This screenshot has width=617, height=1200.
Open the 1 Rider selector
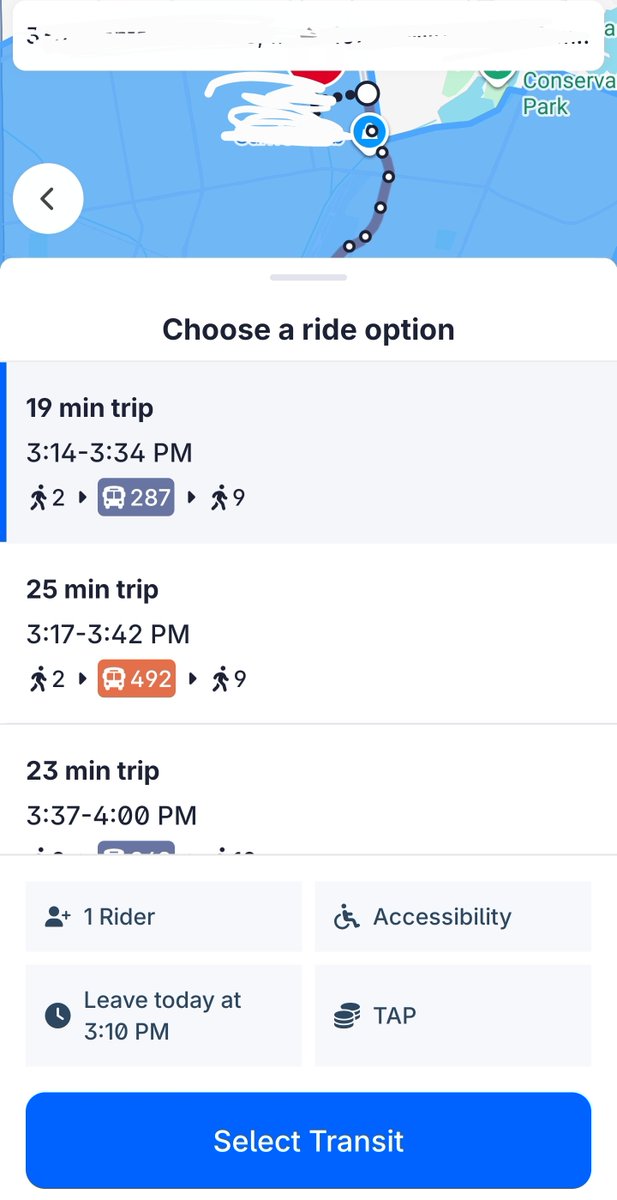tap(163, 917)
